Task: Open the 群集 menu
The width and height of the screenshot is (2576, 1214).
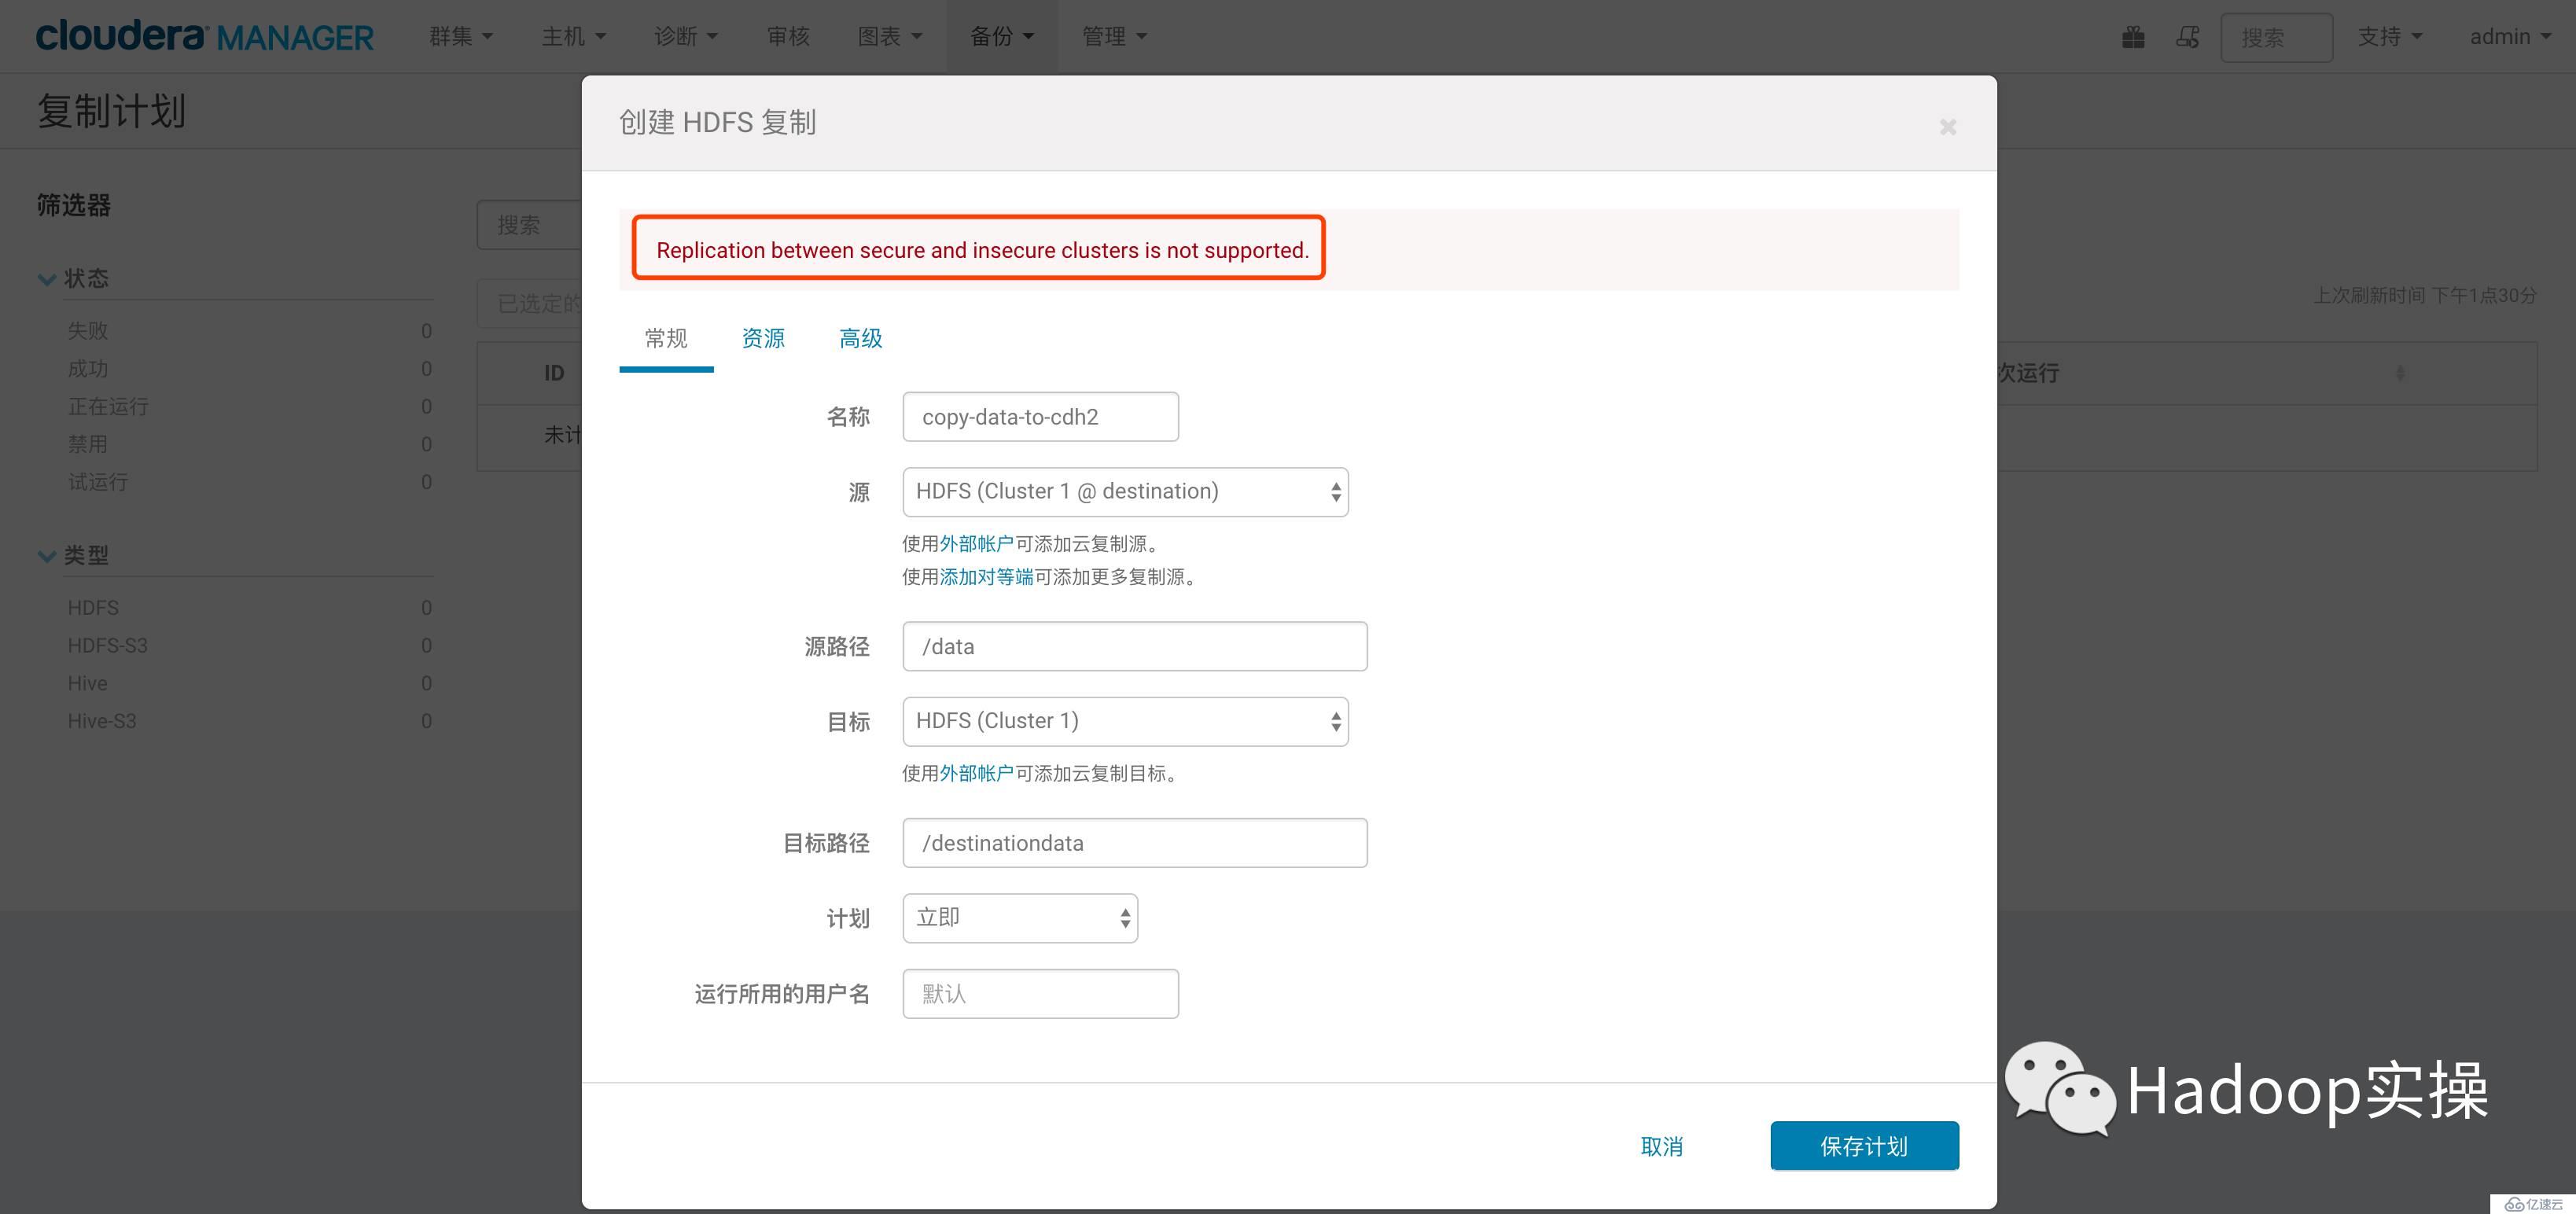Action: point(461,36)
